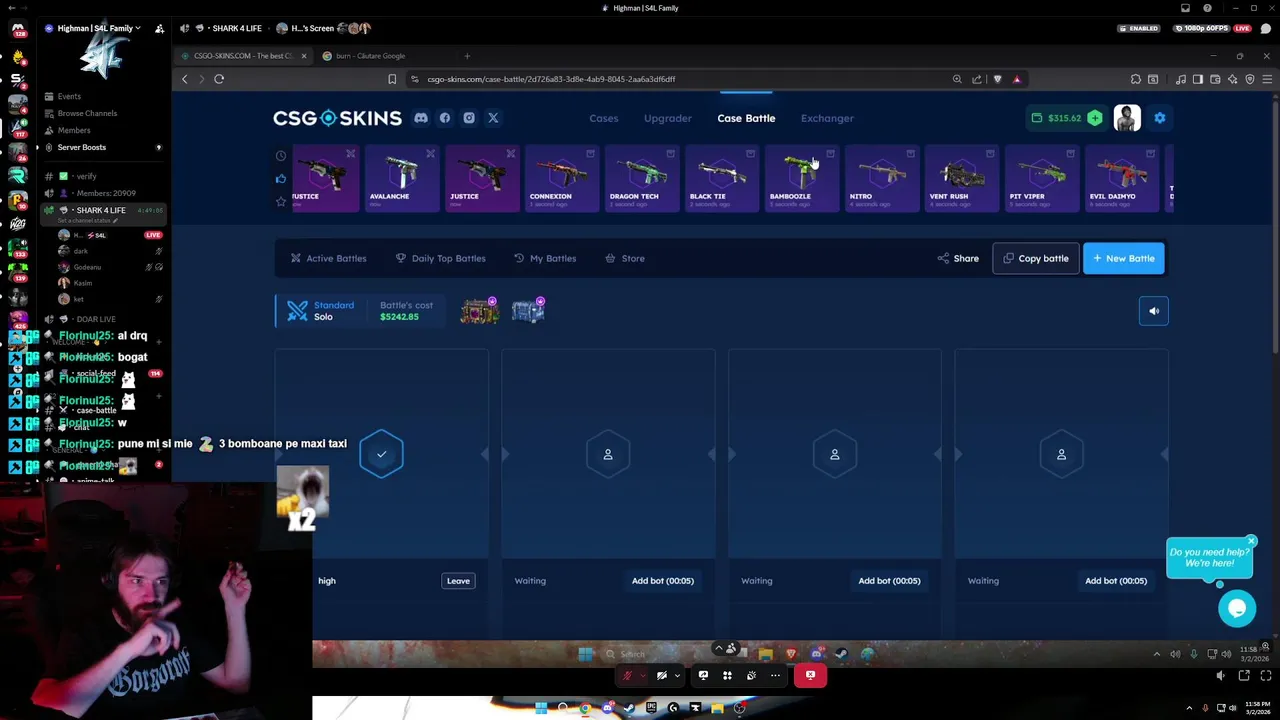The width and height of the screenshot is (1280, 720).
Task: Click the user profile avatar
Action: click(x=1127, y=118)
